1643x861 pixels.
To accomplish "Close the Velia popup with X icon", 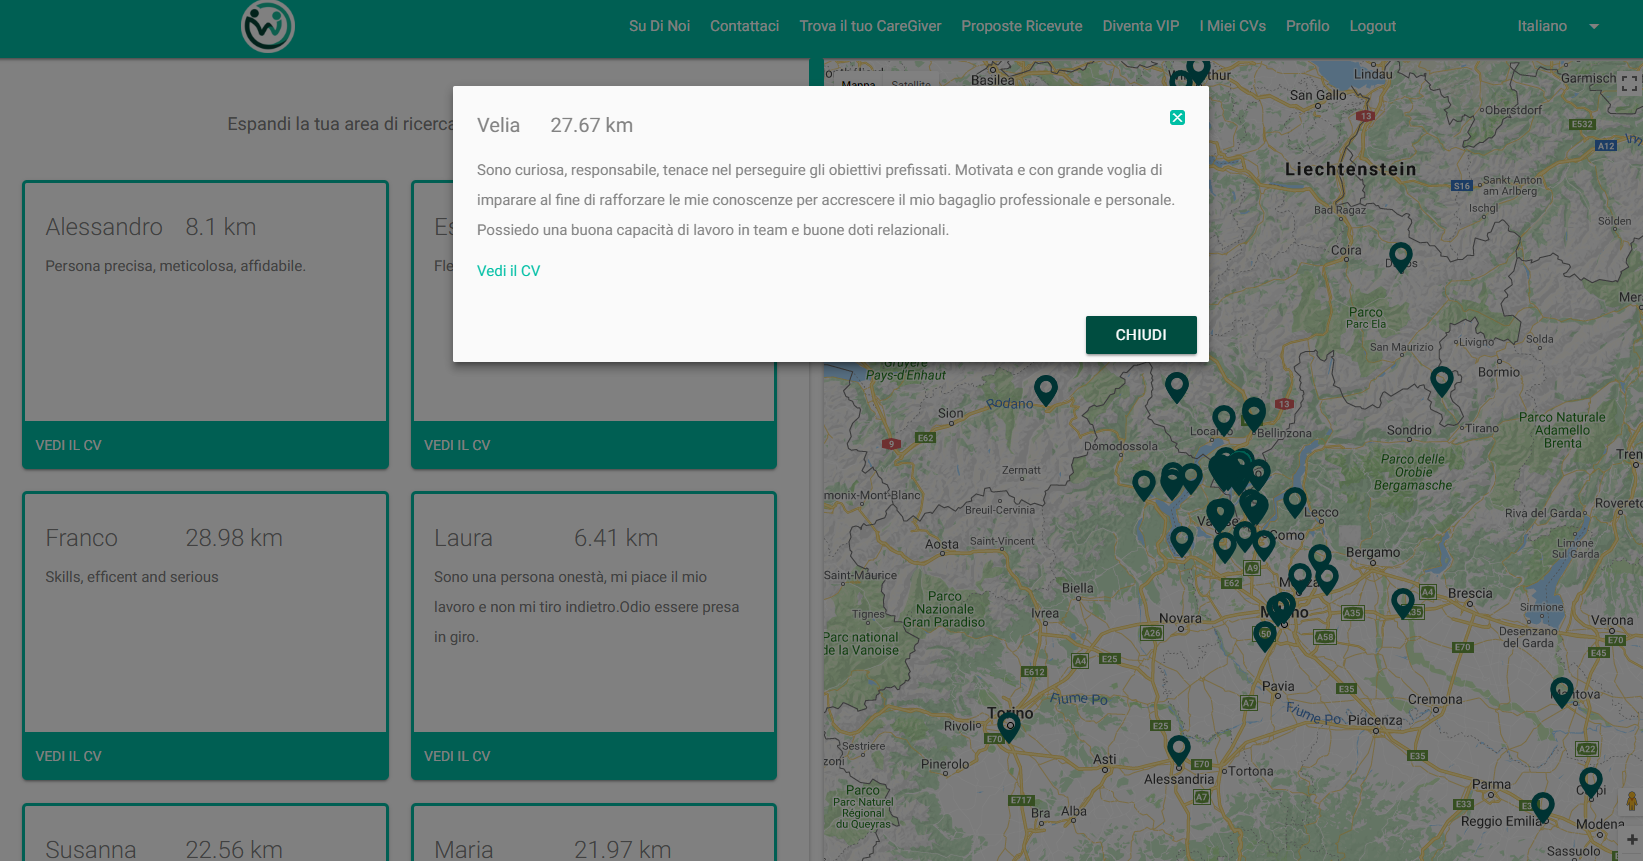I will (x=1177, y=118).
